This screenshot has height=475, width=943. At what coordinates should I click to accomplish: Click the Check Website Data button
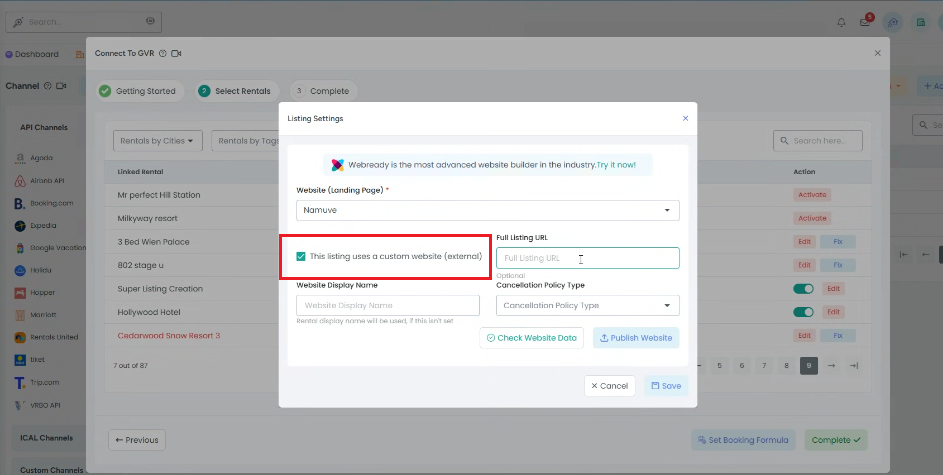(x=532, y=338)
